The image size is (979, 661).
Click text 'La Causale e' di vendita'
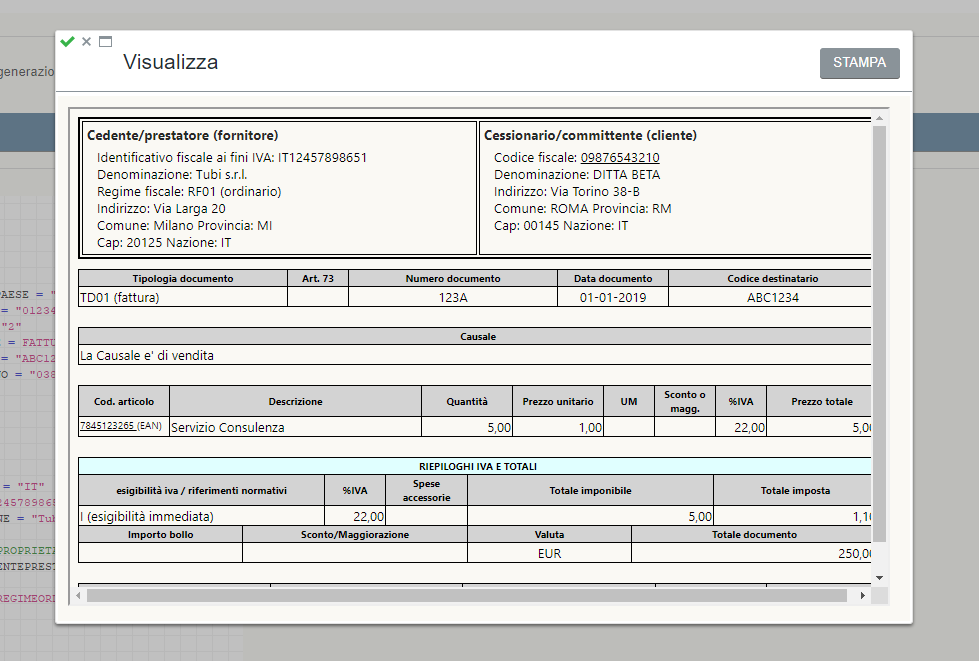click(x=147, y=356)
